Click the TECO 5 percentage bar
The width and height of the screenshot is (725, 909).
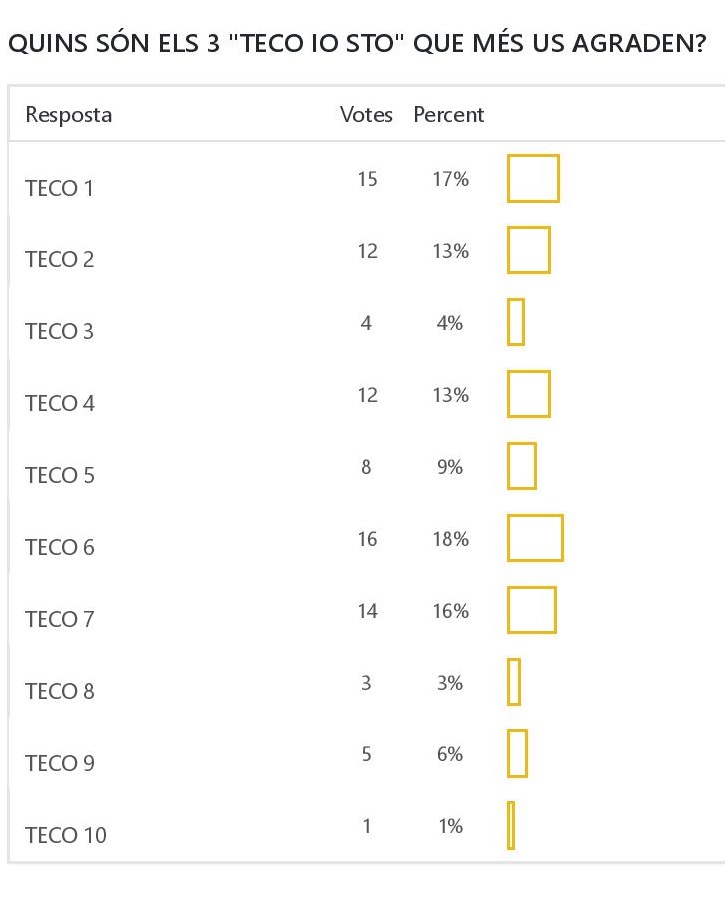522,466
